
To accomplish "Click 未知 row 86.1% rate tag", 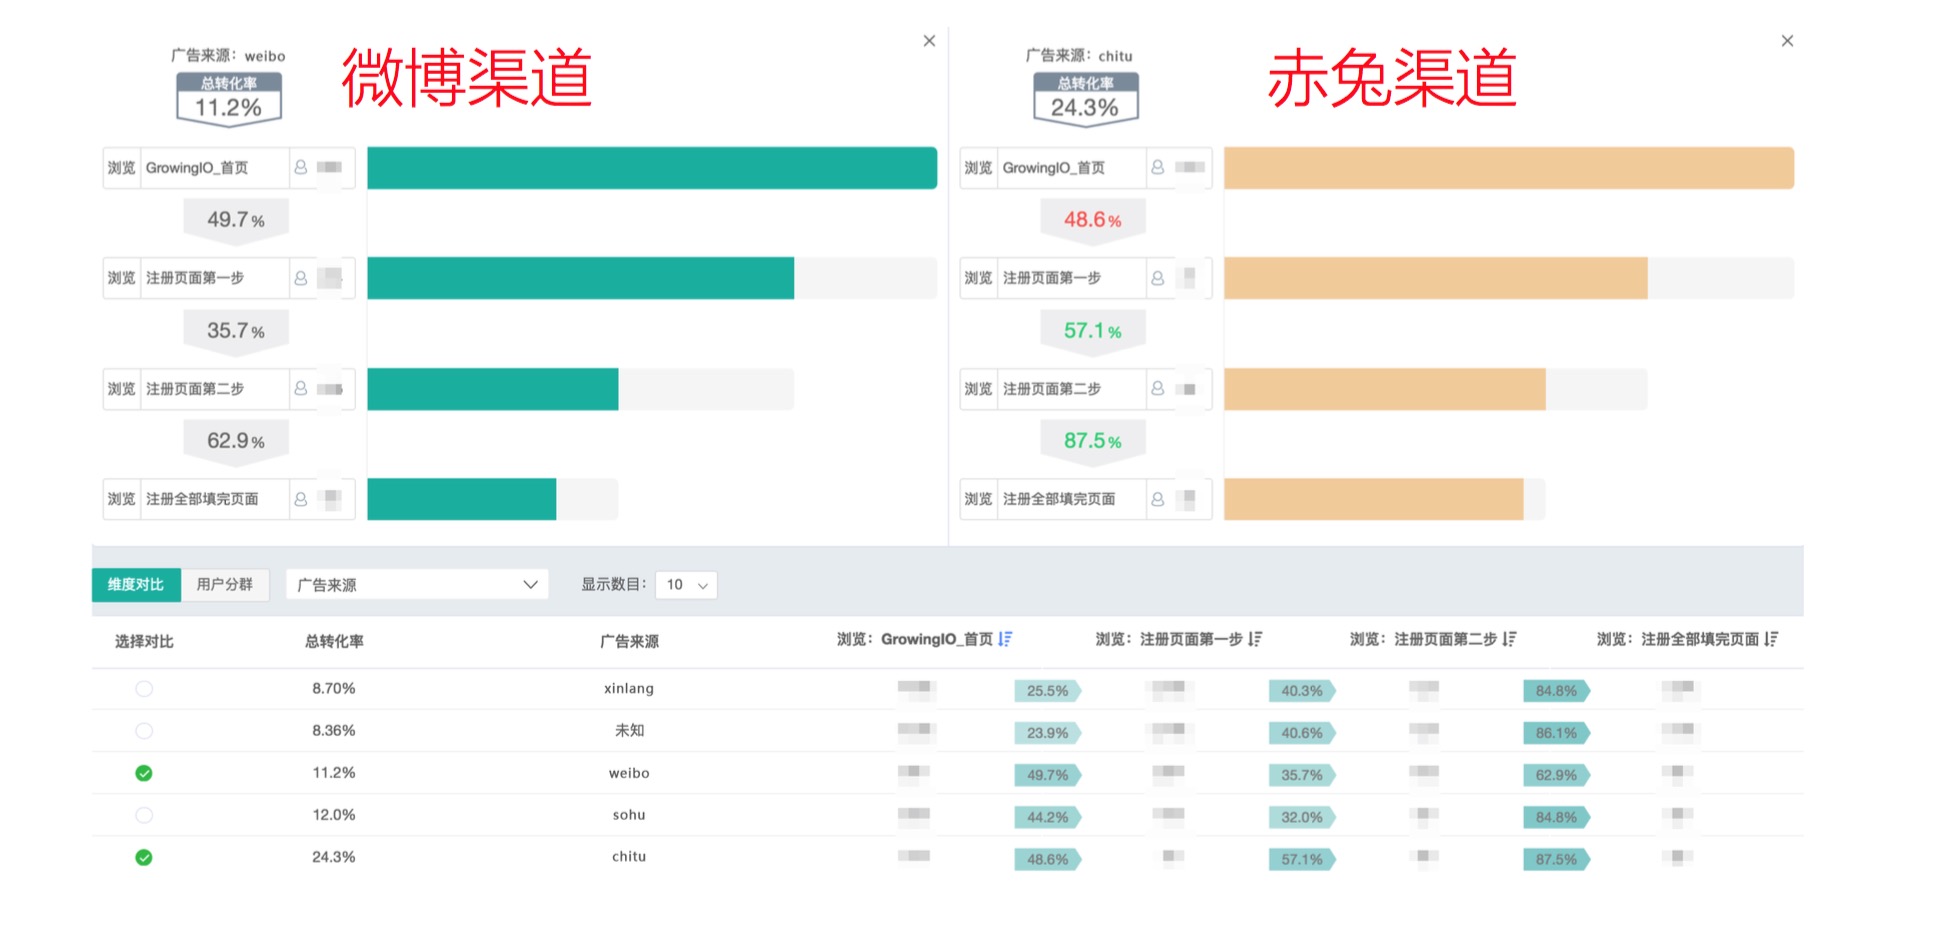I will click(1556, 733).
